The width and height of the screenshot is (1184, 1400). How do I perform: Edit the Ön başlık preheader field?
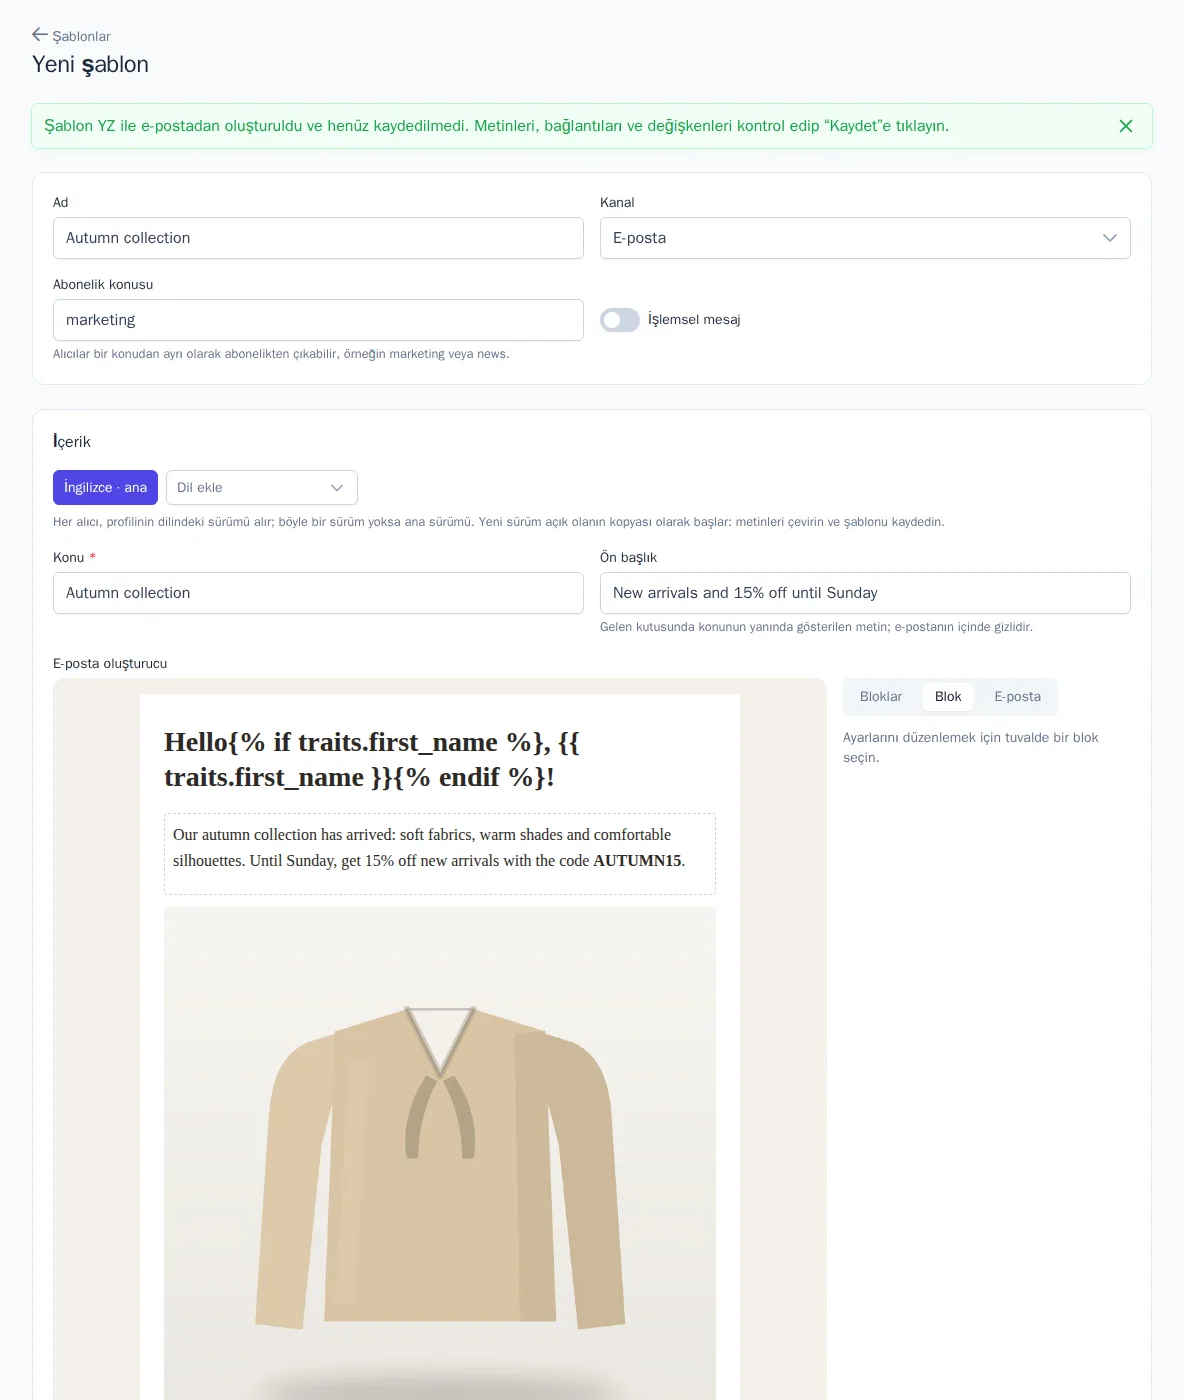coord(865,593)
